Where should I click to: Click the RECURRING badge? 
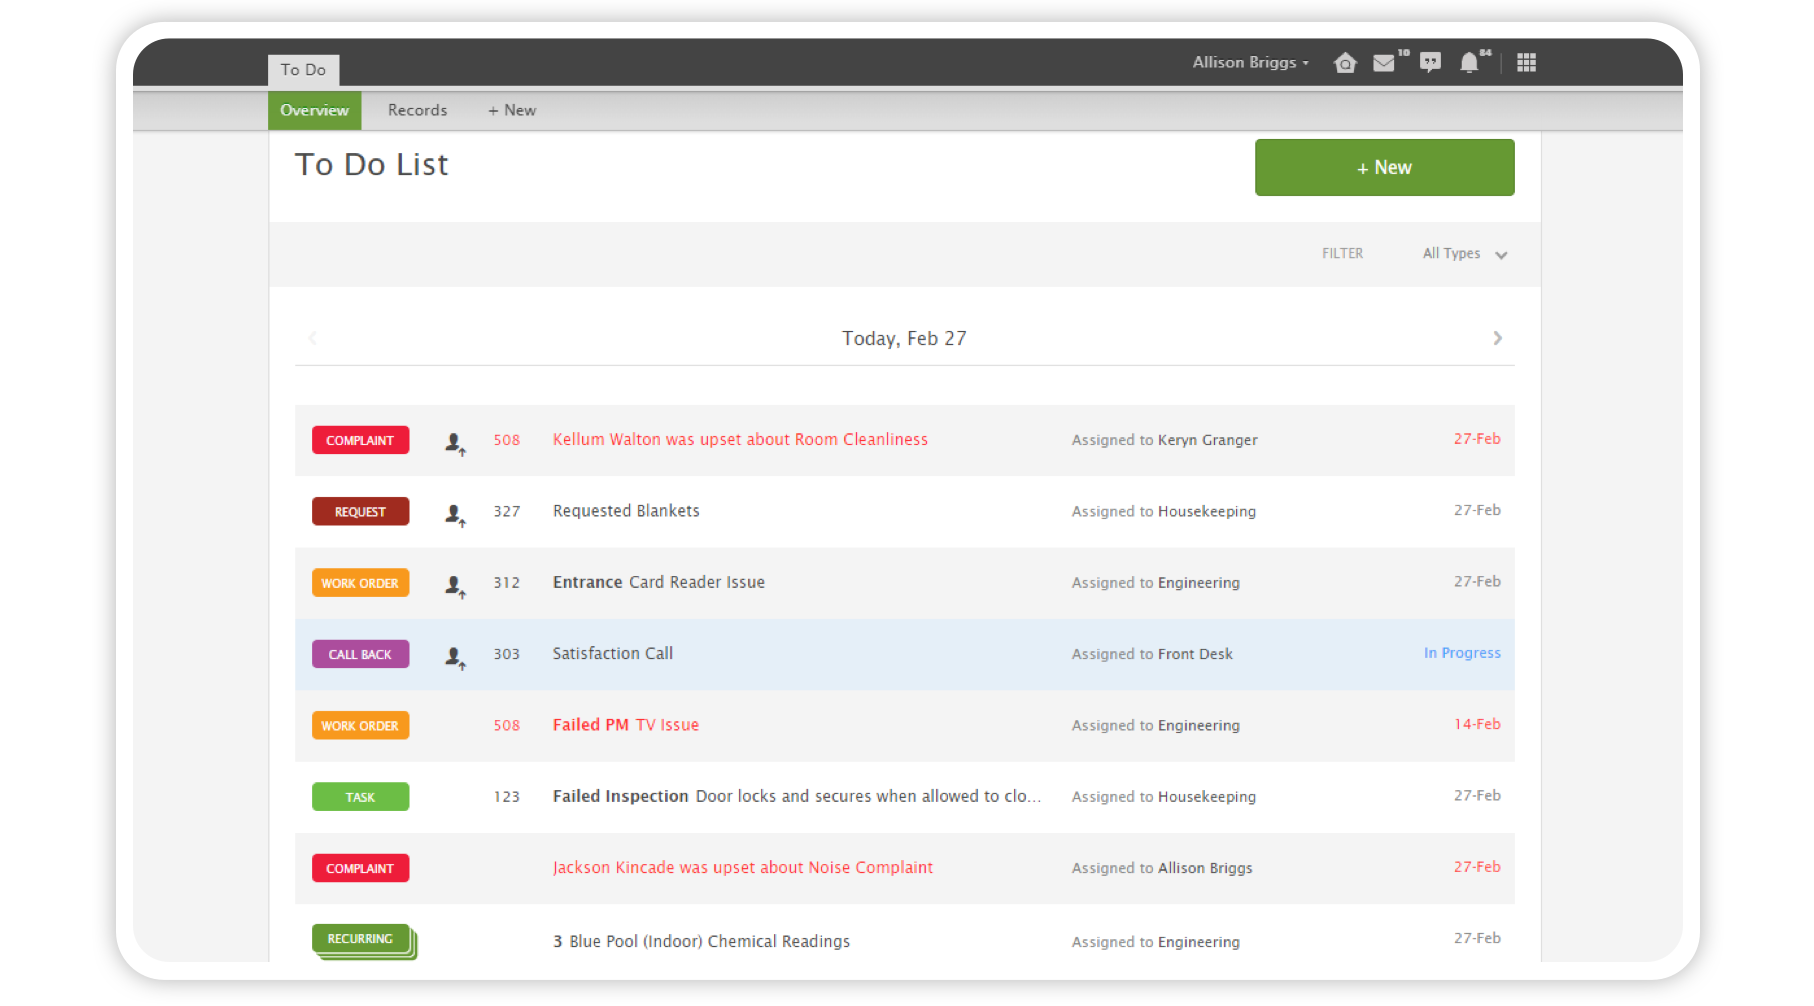click(x=363, y=940)
